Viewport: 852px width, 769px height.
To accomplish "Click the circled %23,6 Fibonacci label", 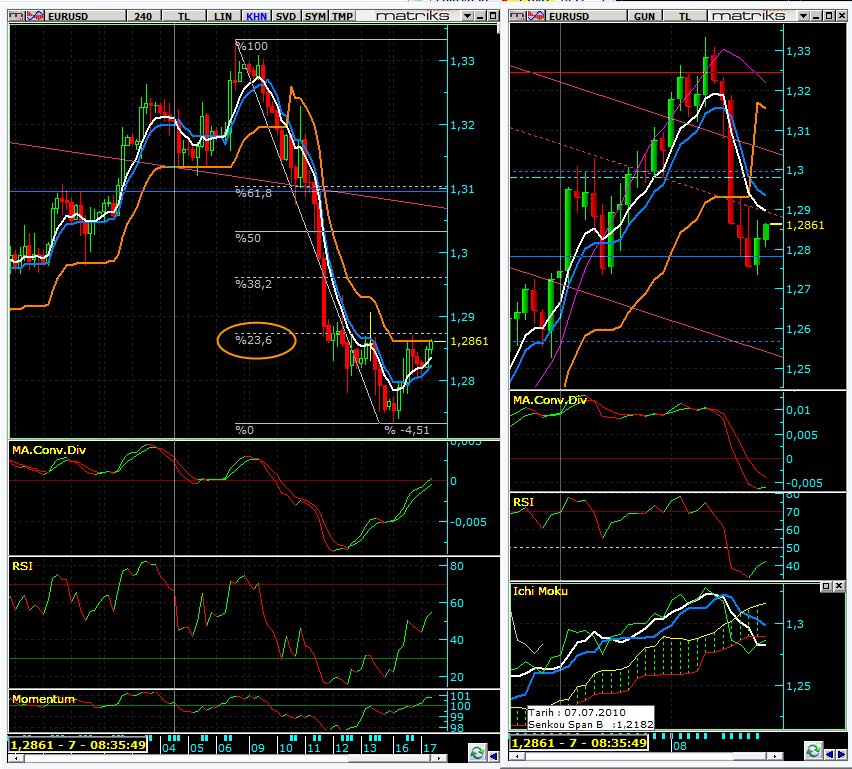I will tap(254, 340).
